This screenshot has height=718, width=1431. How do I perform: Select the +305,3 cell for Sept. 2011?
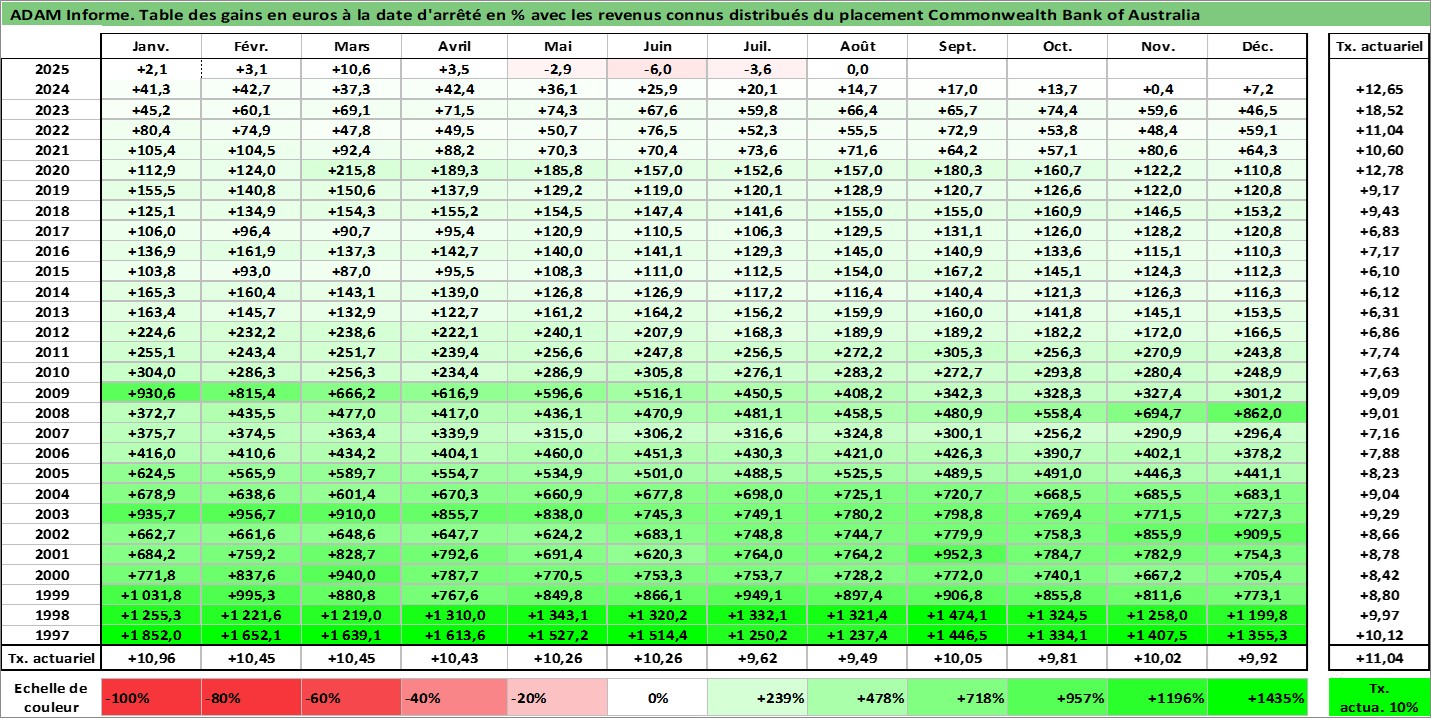[x=958, y=352]
